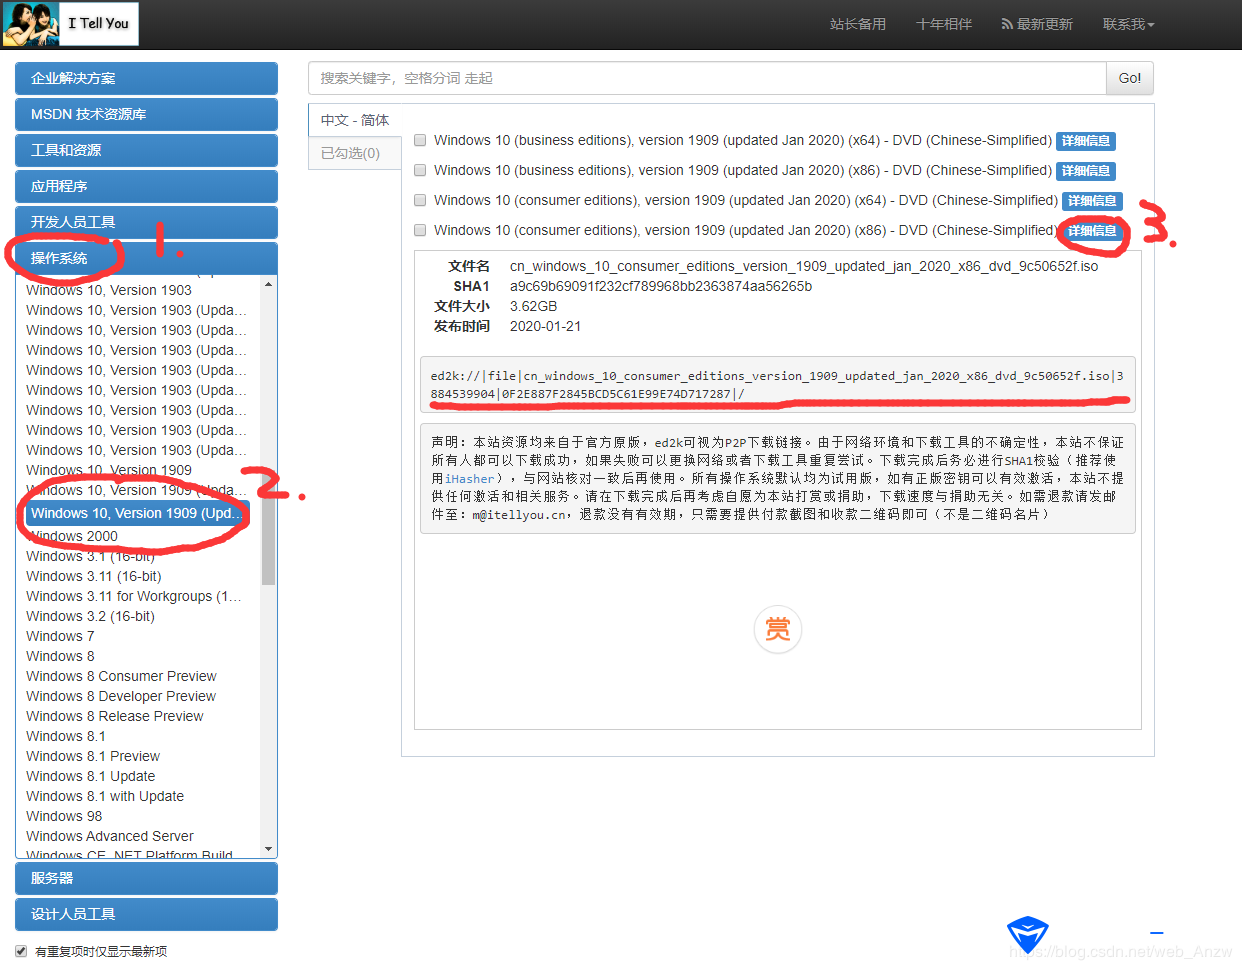The width and height of the screenshot is (1242, 970).
Task: Select Windows 8.1 Update entry
Action: point(91,776)
